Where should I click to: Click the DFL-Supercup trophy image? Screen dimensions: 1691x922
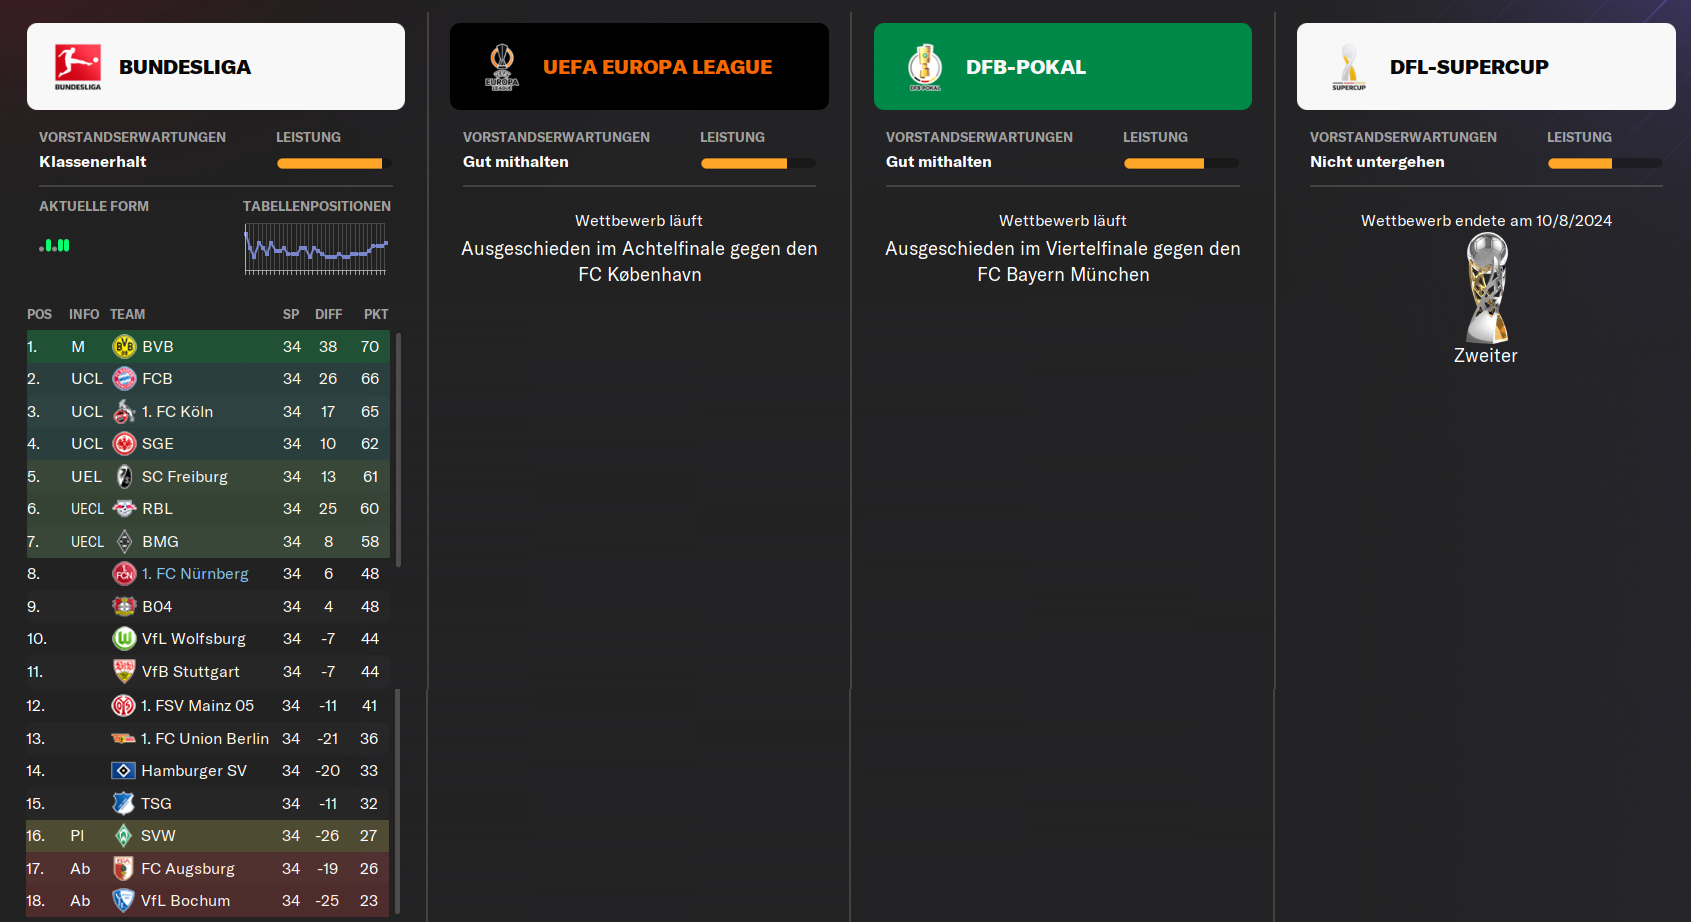1487,289
